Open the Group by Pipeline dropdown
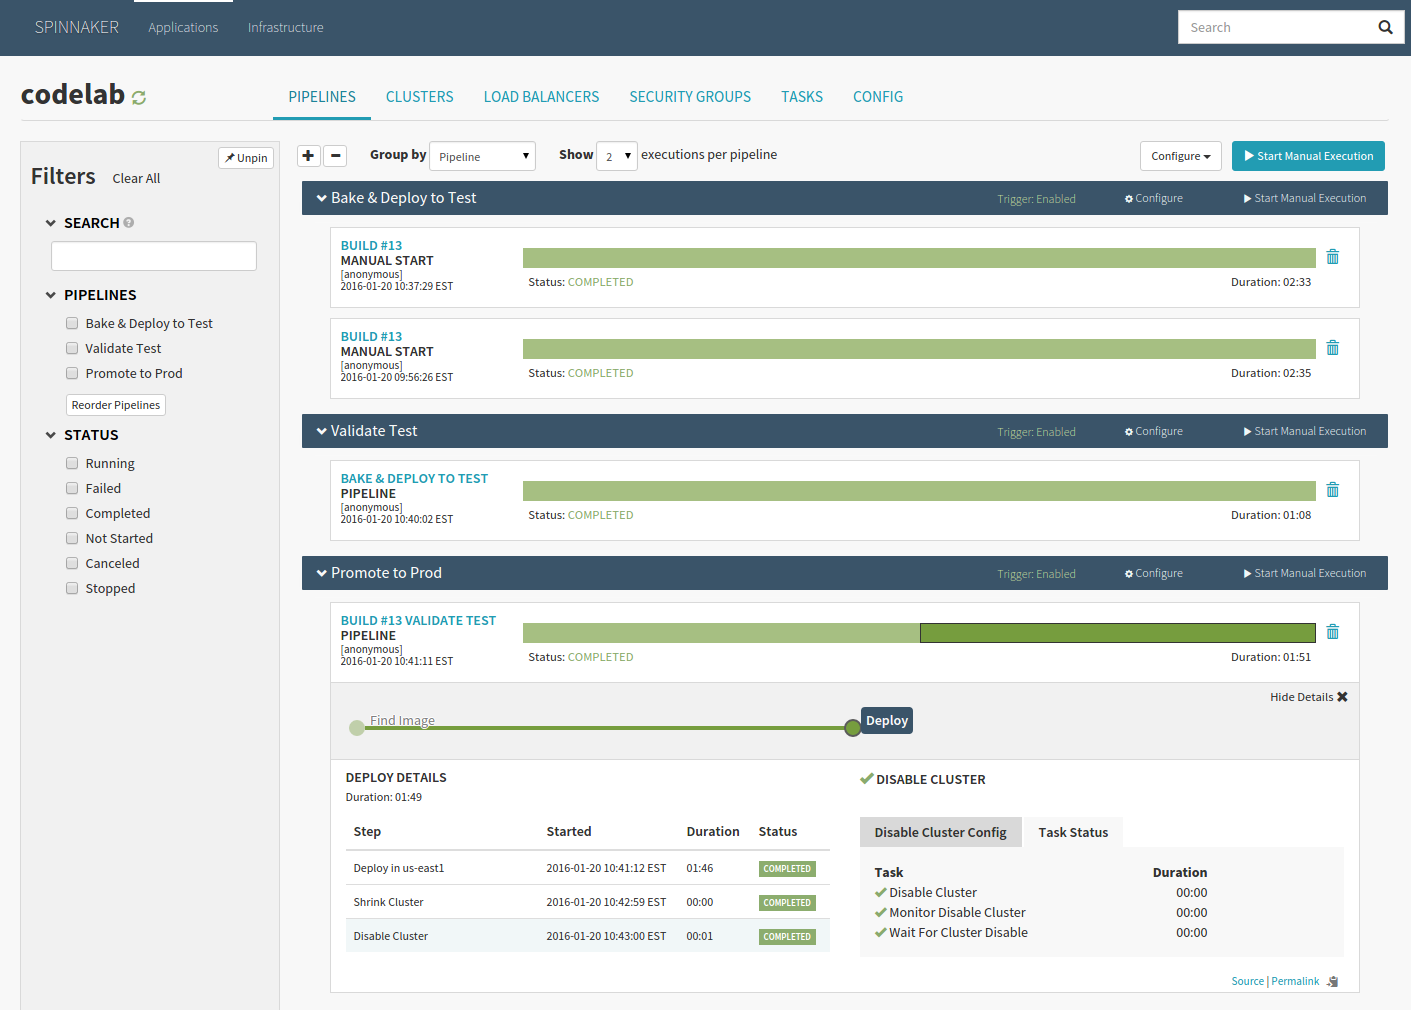The height and width of the screenshot is (1010, 1411). [482, 156]
